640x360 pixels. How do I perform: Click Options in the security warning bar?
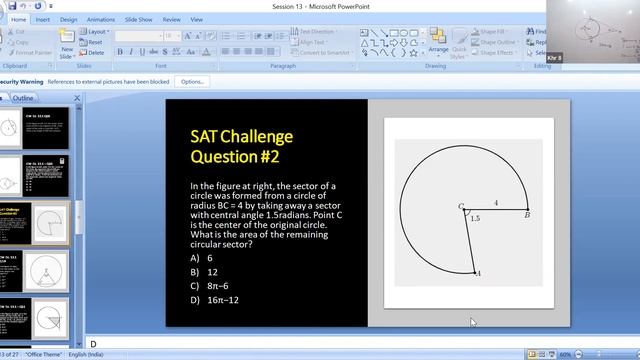192,82
